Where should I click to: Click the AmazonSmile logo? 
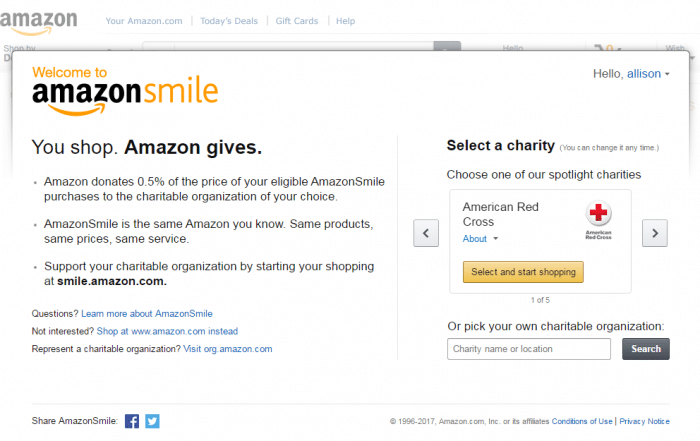[x=125, y=91]
